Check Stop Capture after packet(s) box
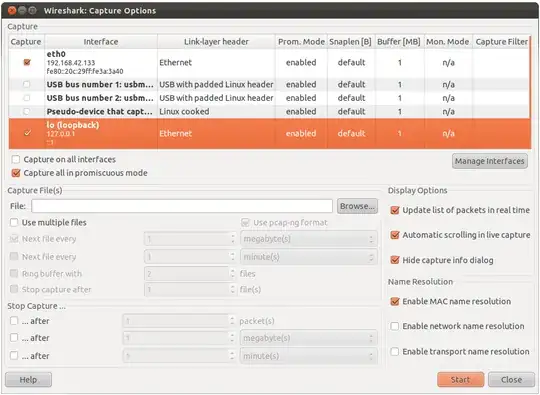The width and height of the screenshot is (540, 395). coord(14,321)
